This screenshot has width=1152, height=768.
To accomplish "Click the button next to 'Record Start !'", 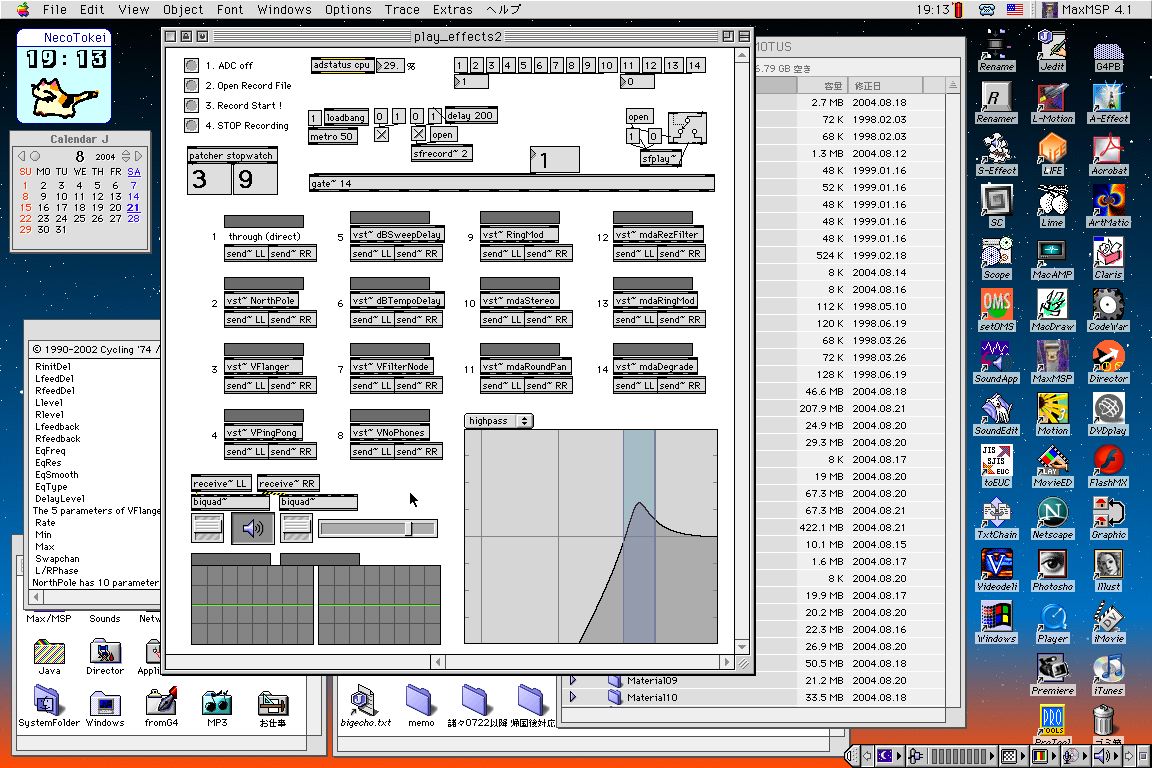I will 191,105.
